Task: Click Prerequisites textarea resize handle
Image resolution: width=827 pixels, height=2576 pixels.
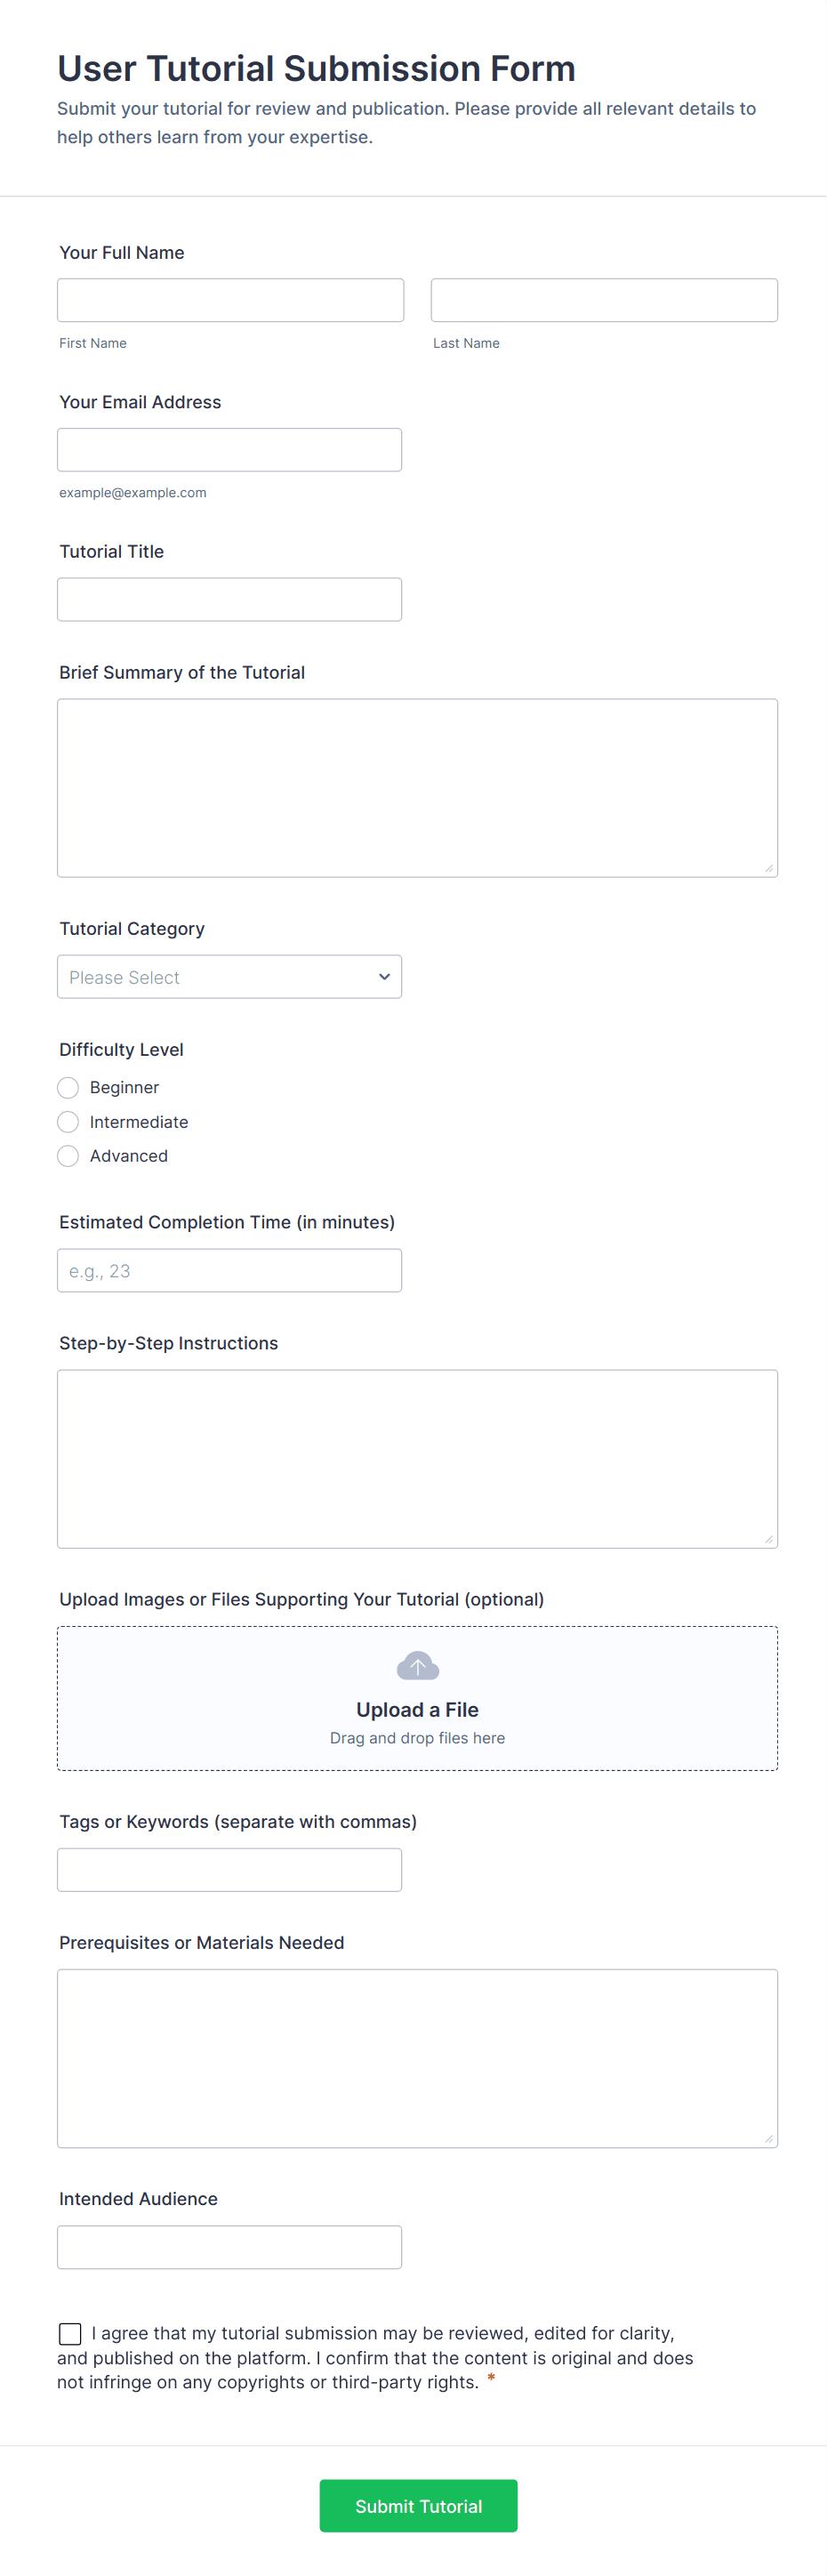Action: tap(768, 2138)
